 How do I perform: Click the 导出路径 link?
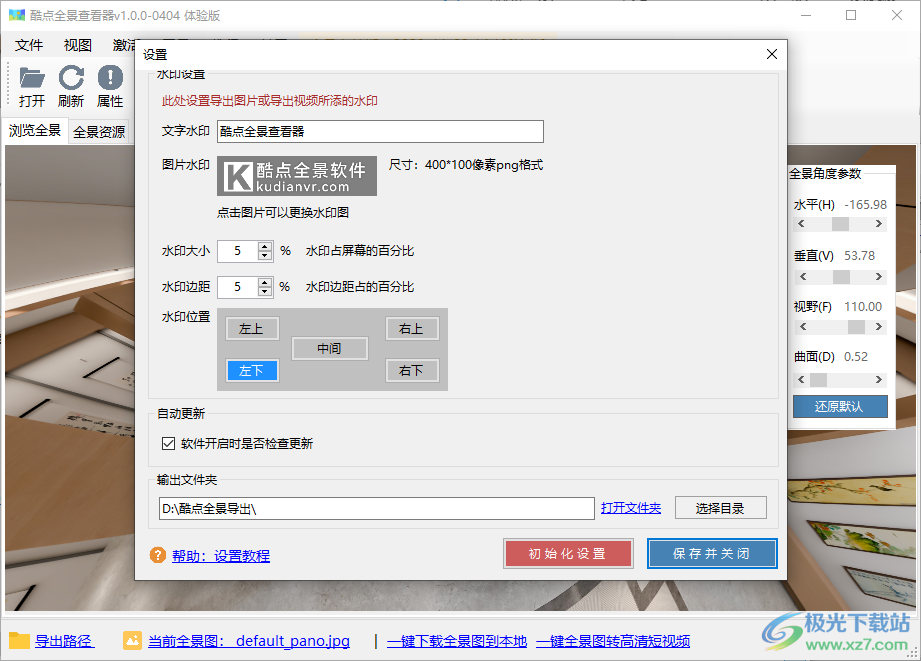(63, 641)
